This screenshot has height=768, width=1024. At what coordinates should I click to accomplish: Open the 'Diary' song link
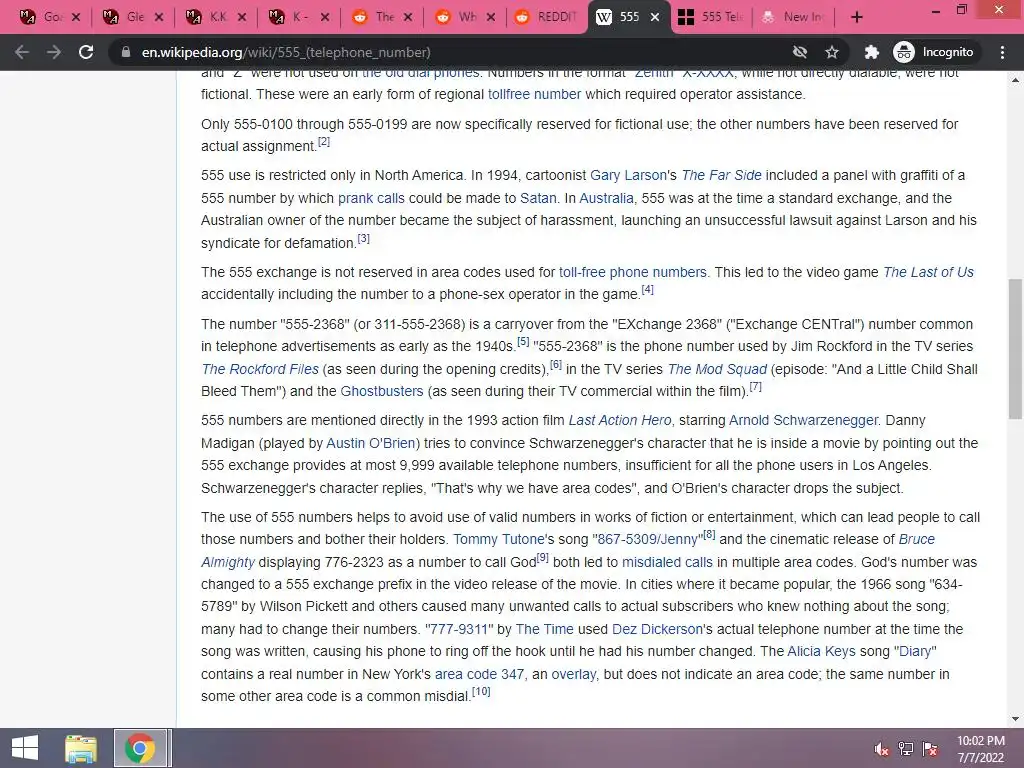pos(914,652)
